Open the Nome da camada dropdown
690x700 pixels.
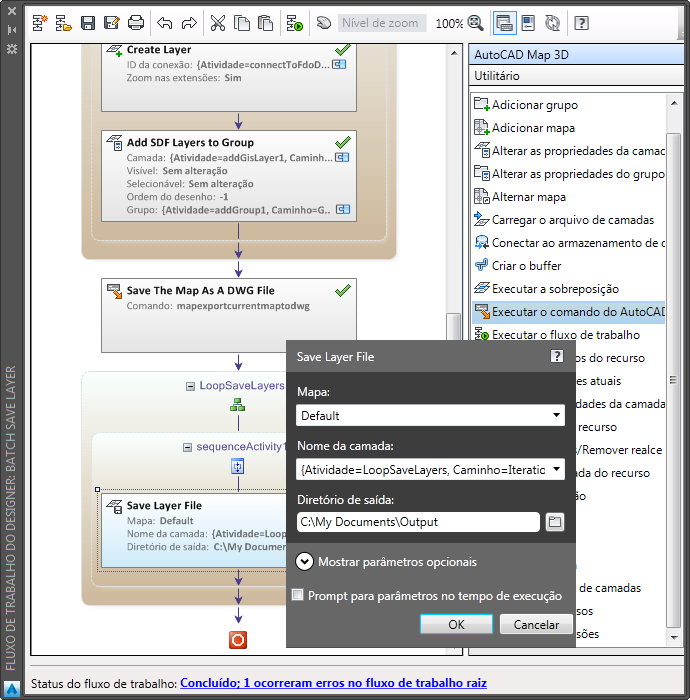tap(556, 469)
